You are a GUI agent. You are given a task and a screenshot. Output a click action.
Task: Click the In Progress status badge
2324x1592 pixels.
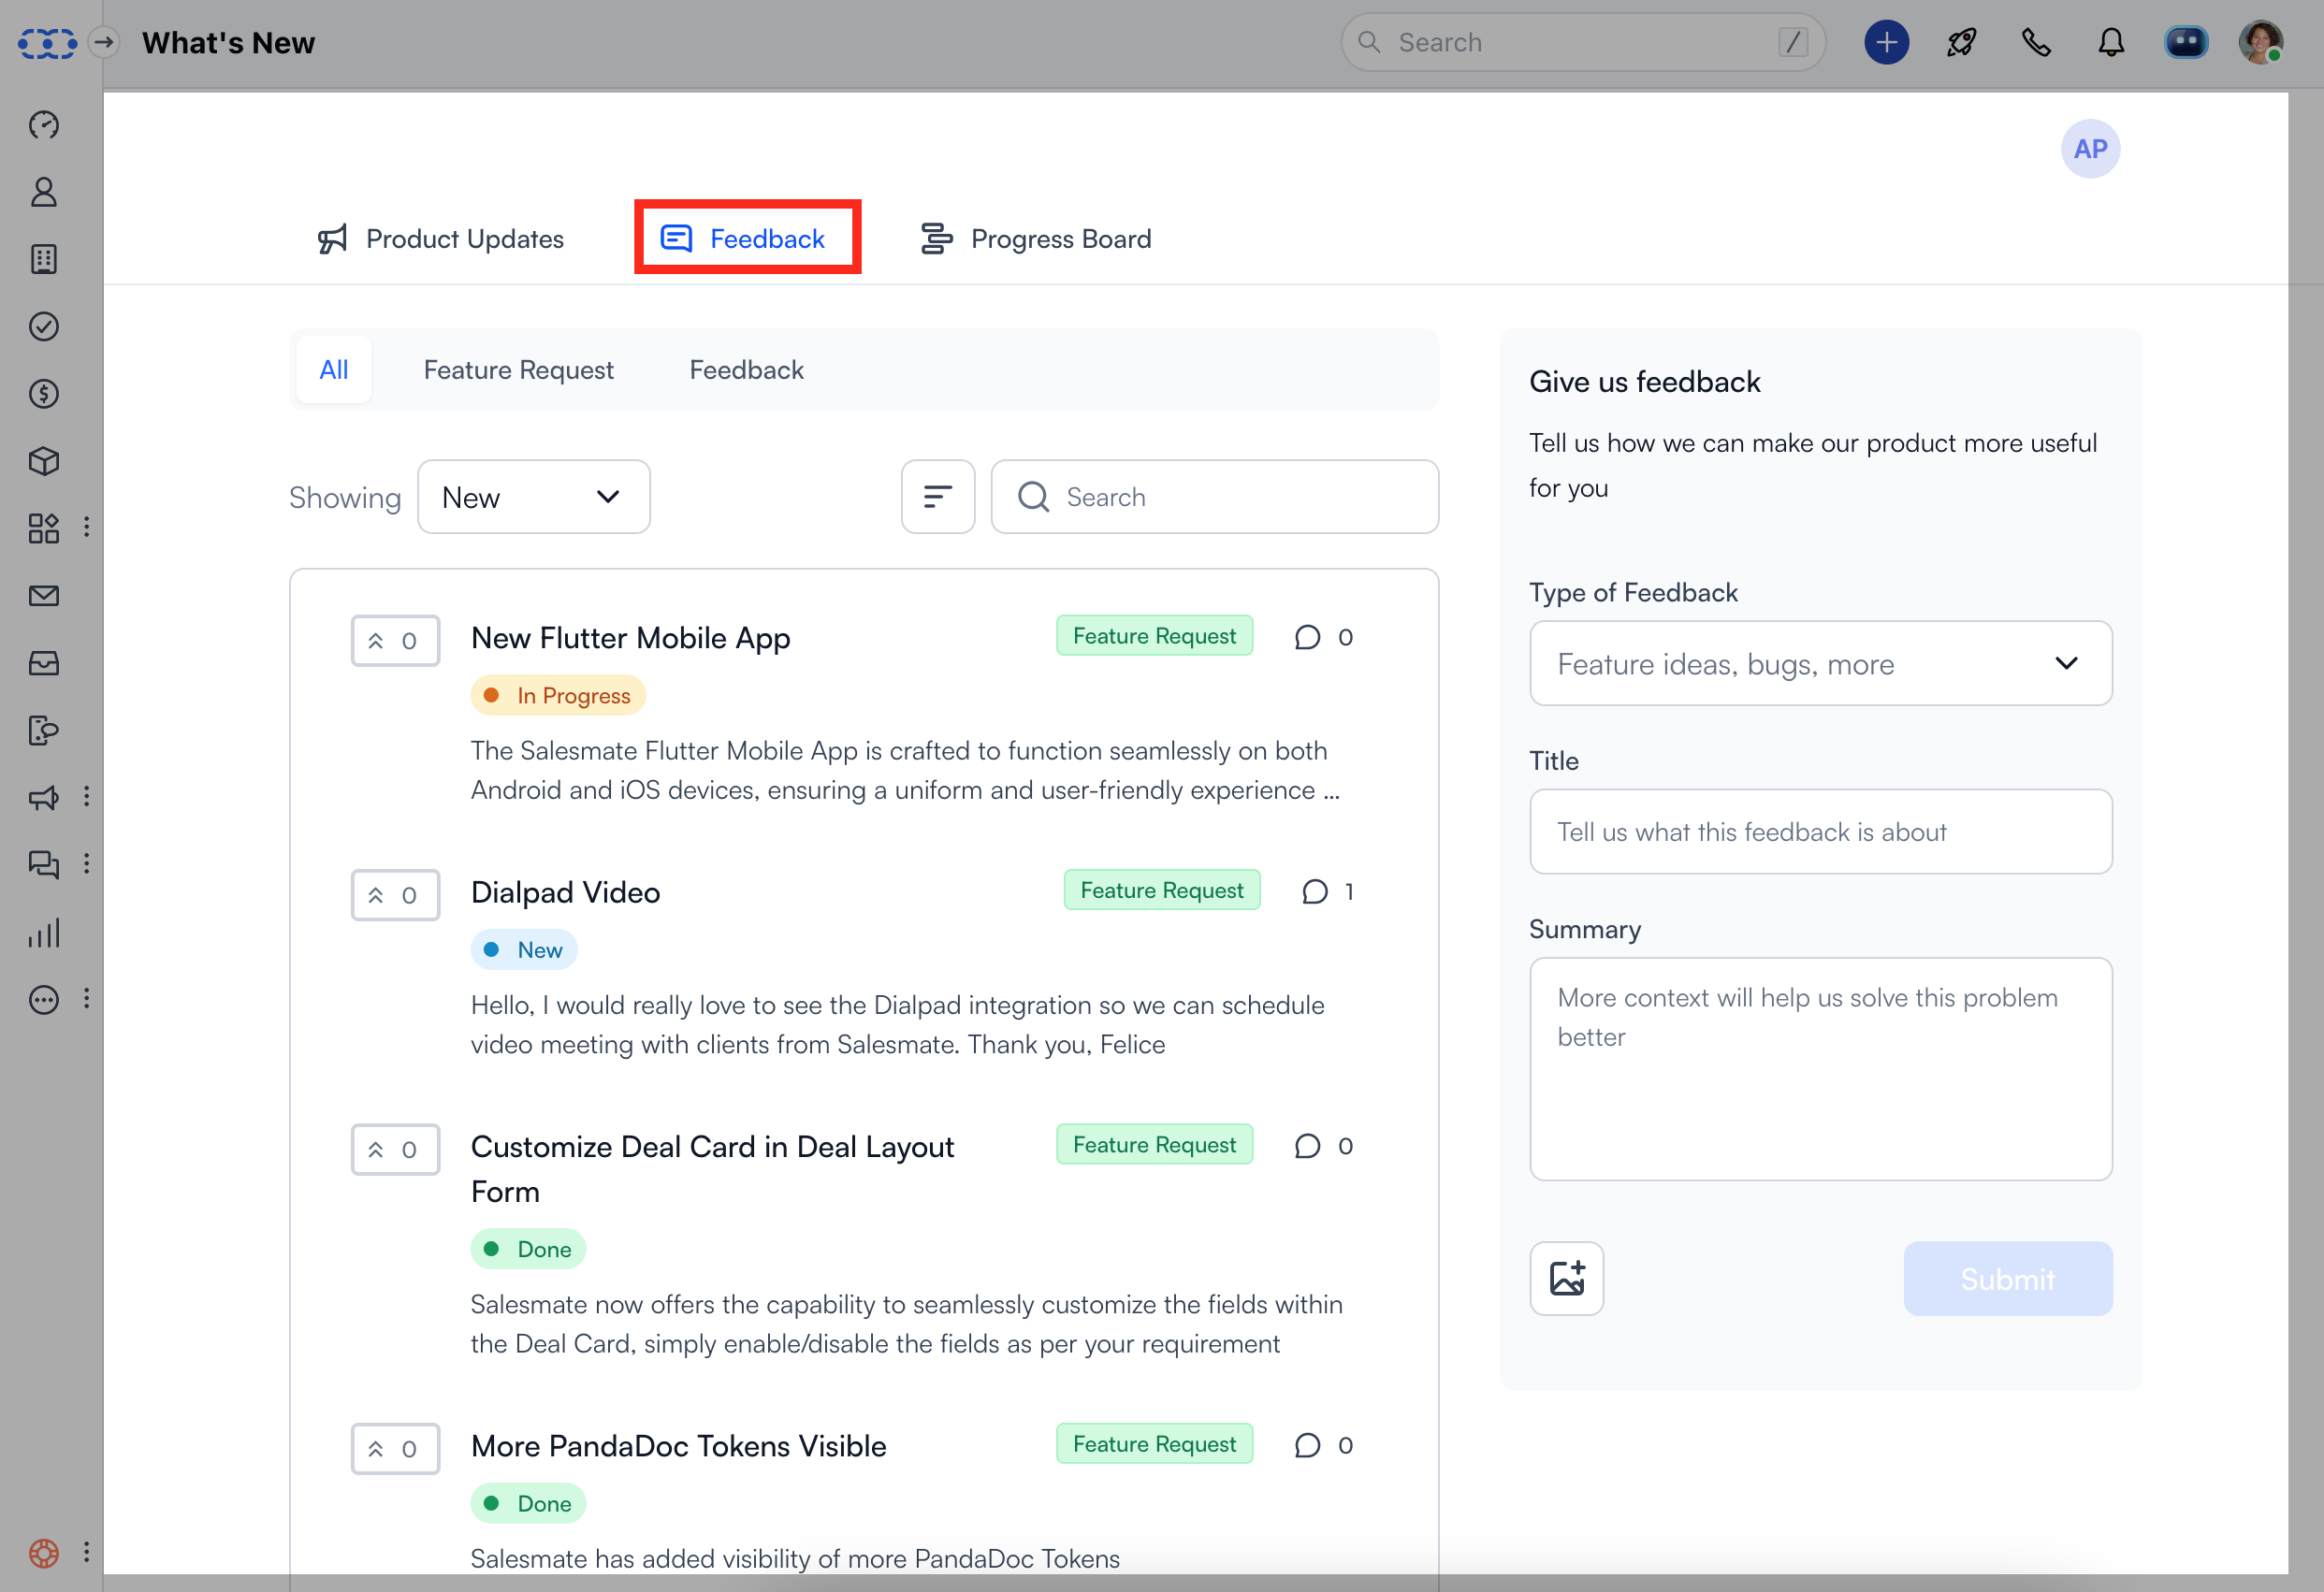(x=558, y=696)
